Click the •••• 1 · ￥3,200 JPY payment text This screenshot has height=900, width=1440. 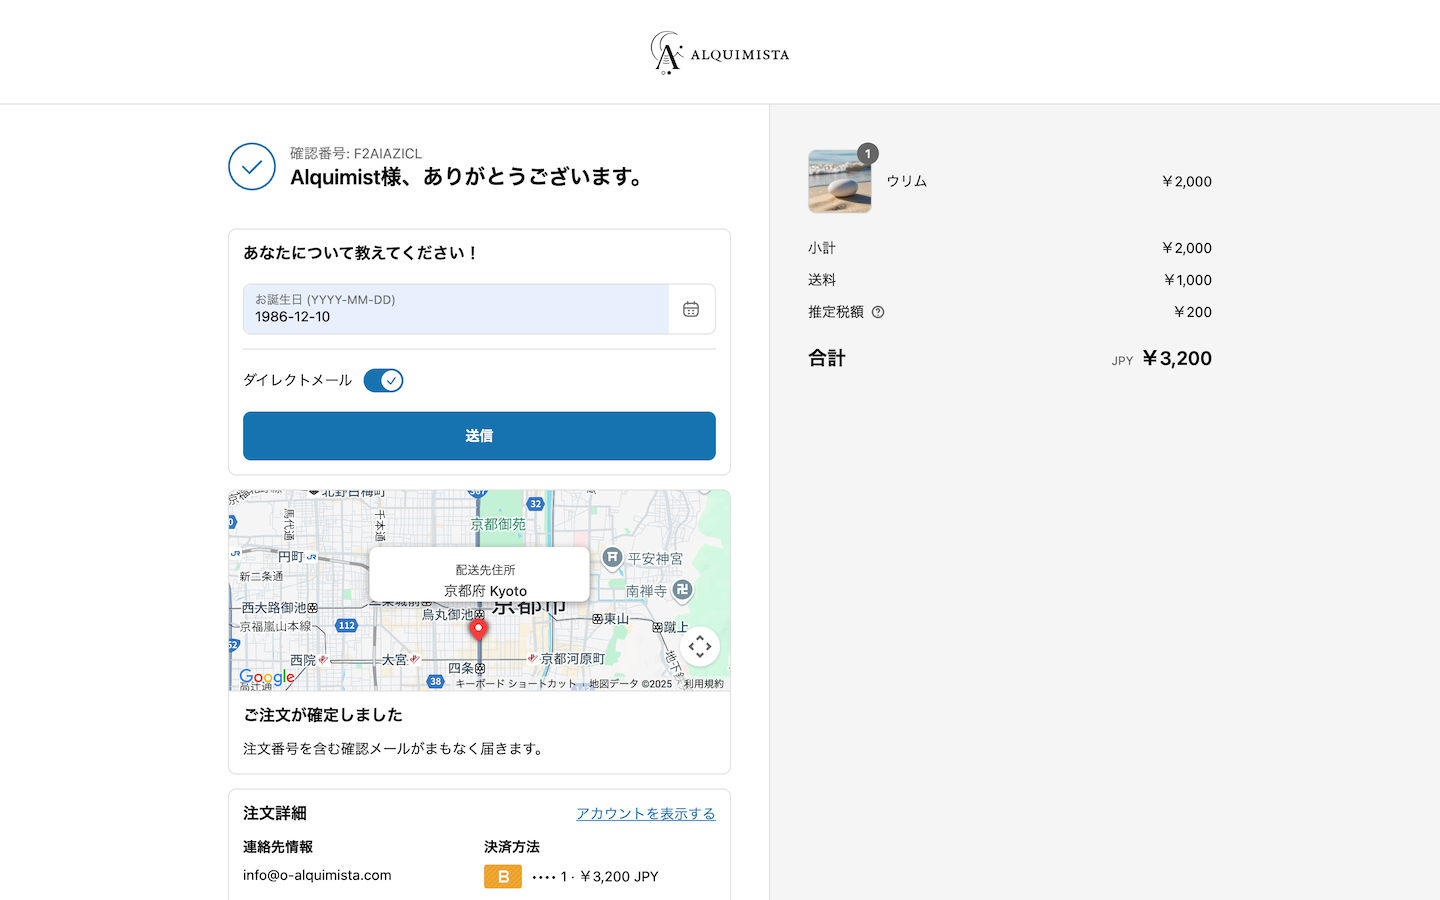coord(595,876)
